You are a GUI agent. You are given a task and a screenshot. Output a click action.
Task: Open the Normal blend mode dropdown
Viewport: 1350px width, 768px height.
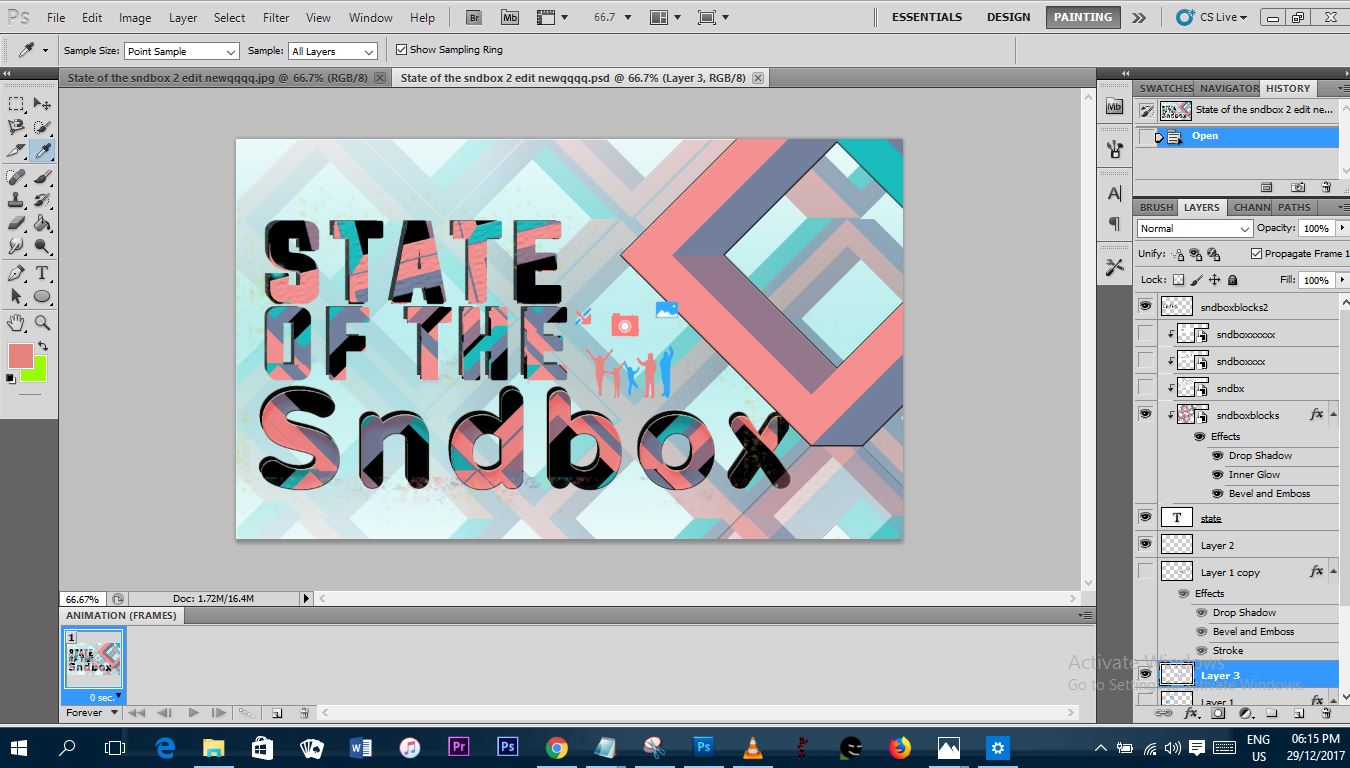point(1194,229)
